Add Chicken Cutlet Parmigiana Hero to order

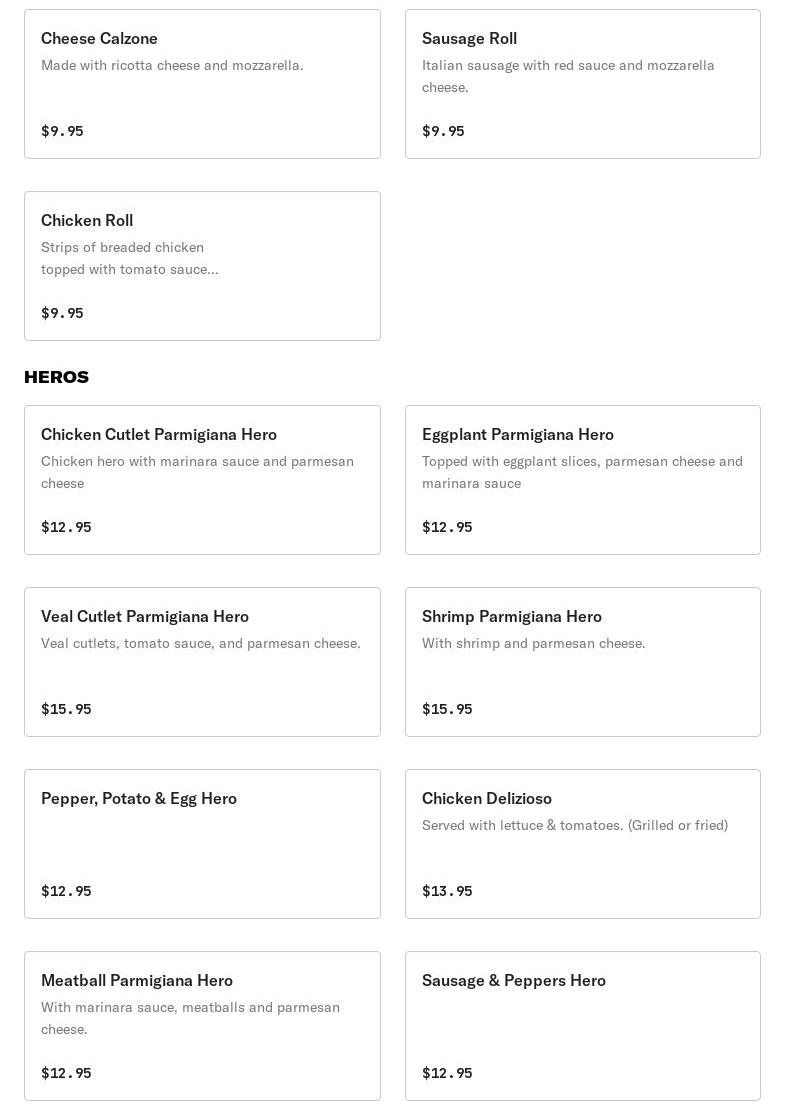click(x=202, y=480)
